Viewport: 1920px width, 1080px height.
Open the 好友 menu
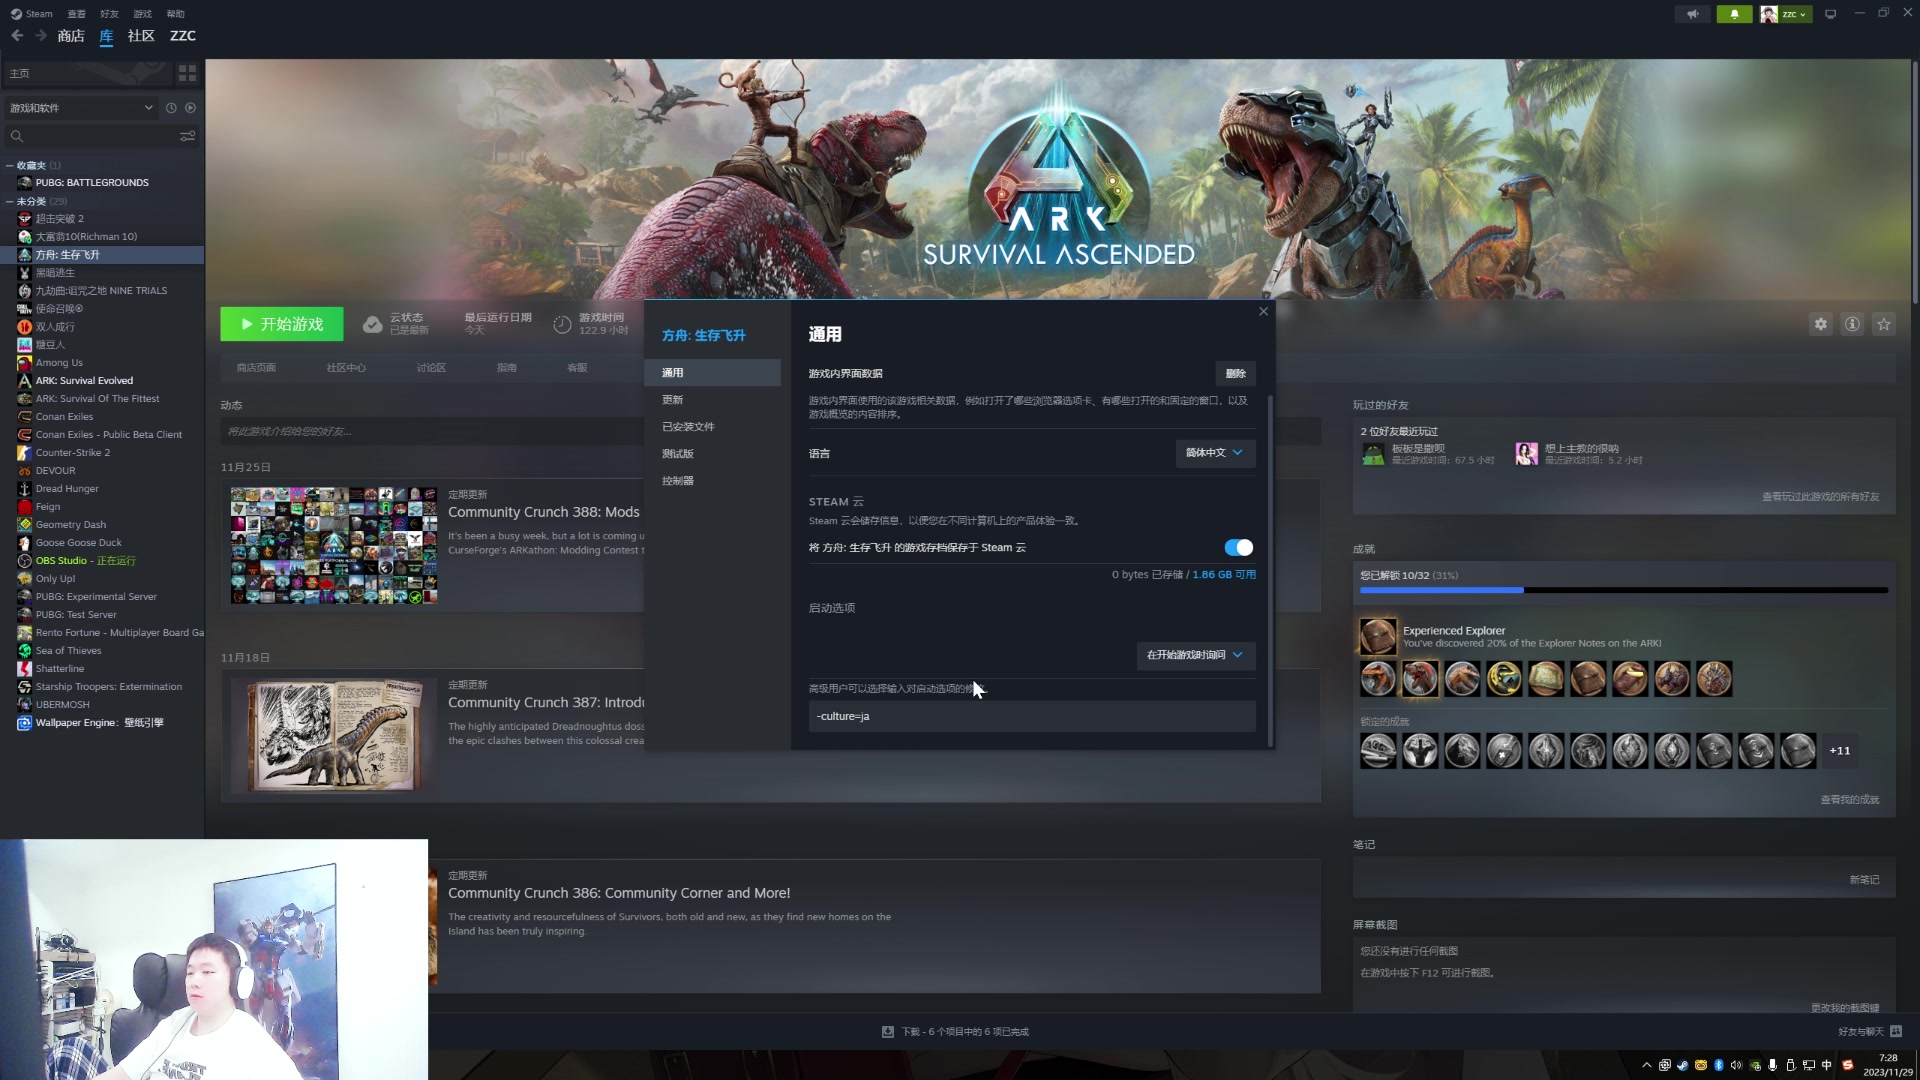[110, 14]
